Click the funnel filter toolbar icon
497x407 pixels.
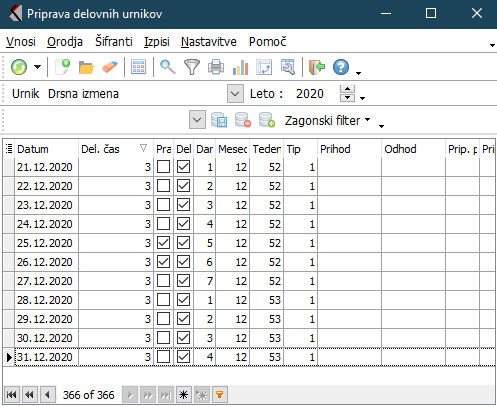(x=192, y=67)
